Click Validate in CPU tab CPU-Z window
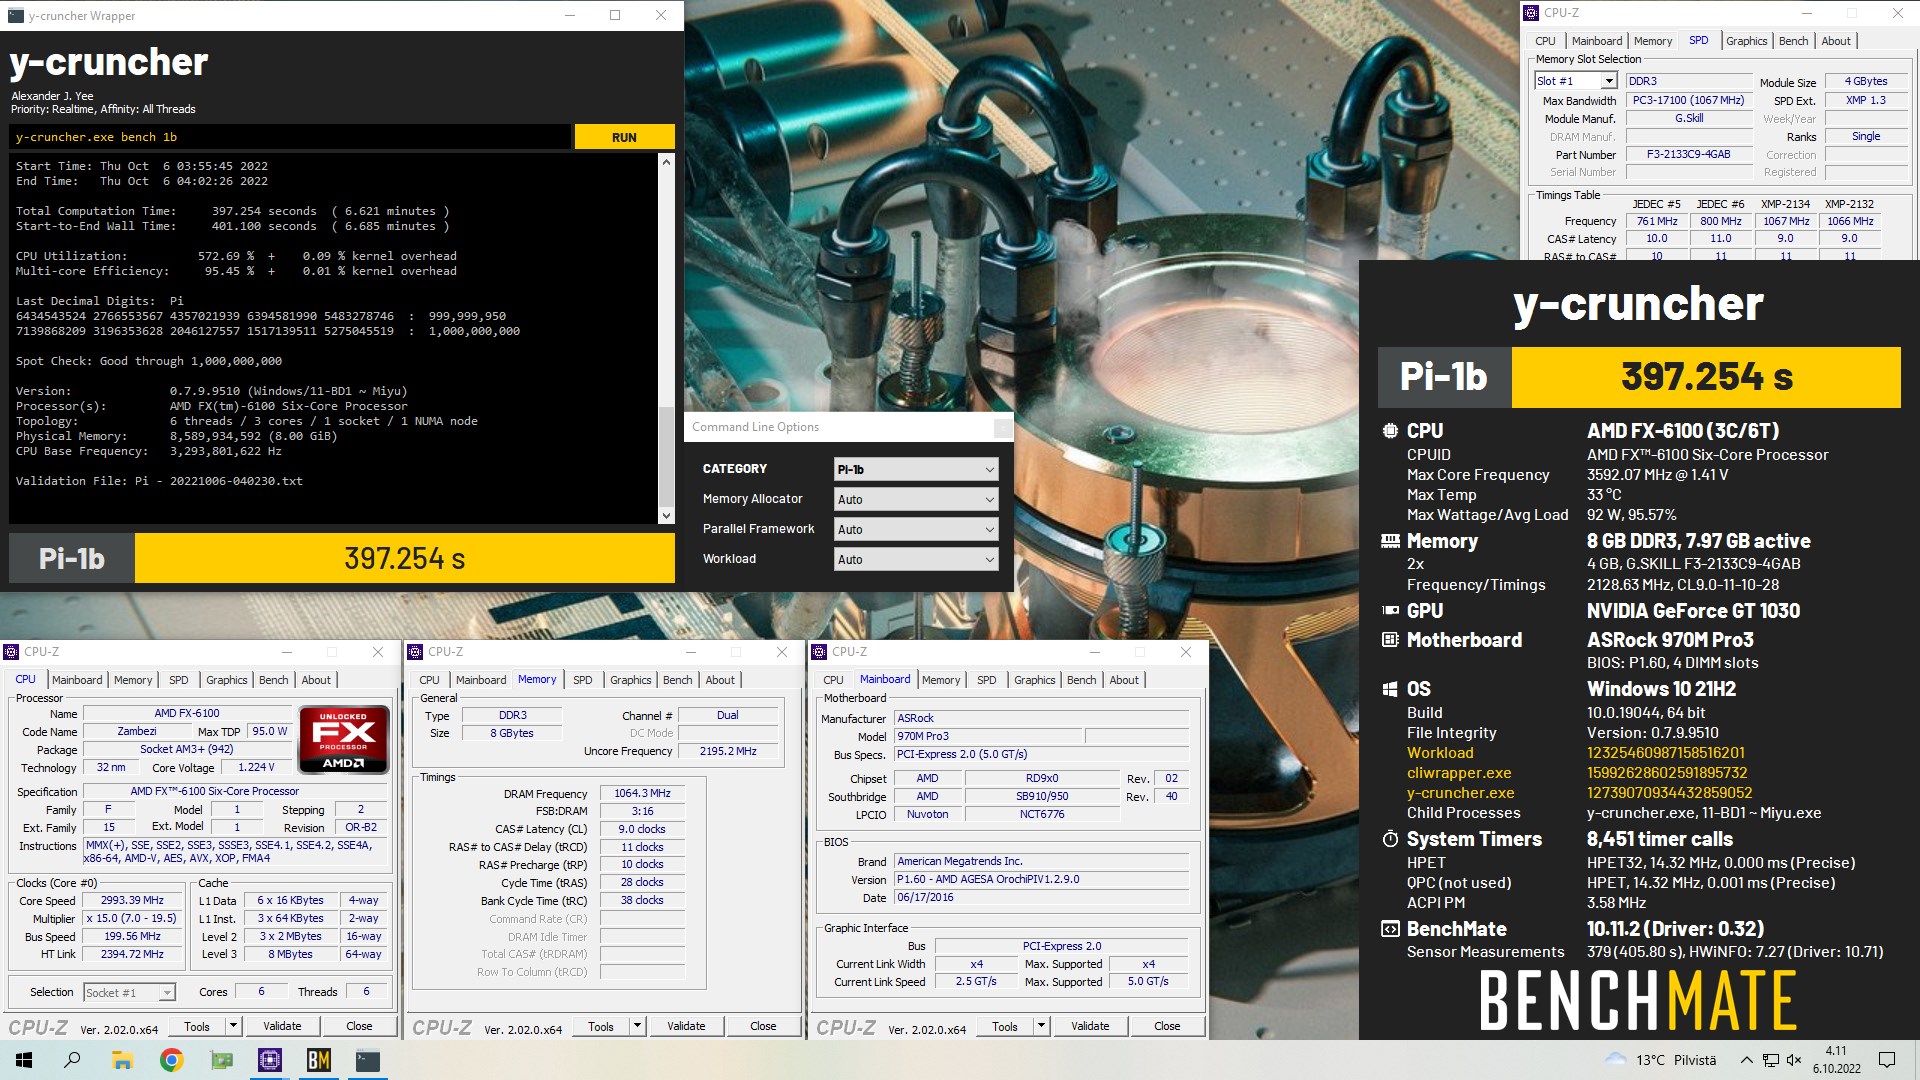Viewport: 1920px width, 1080px height. point(282,1026)
